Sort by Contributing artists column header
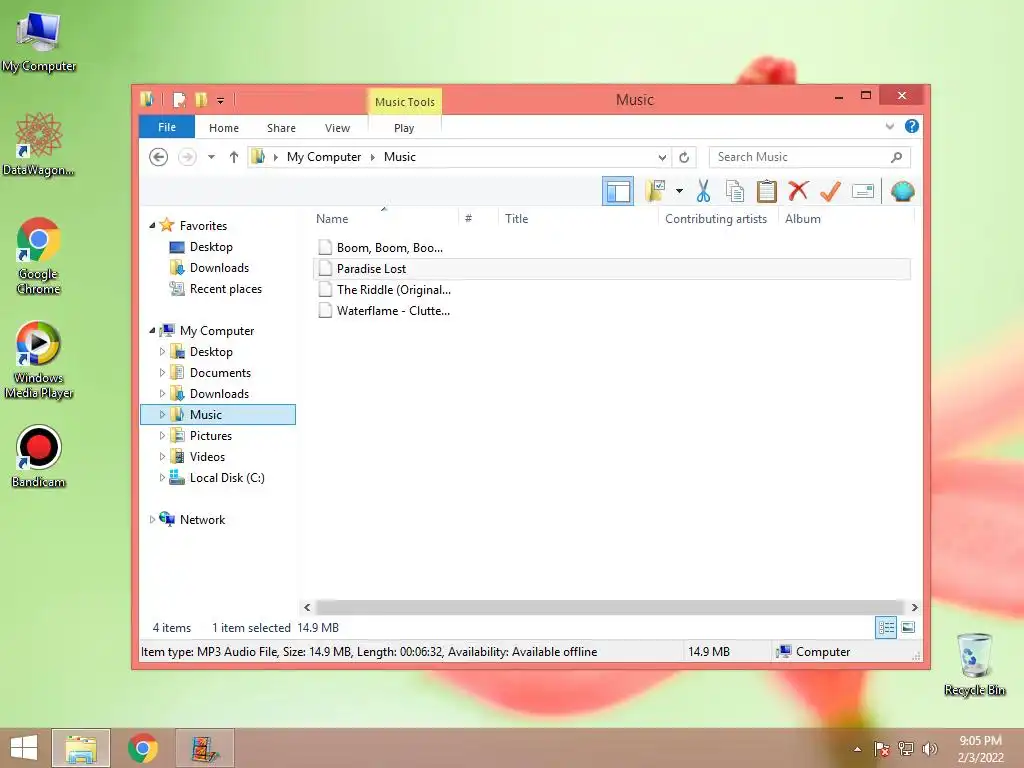This screenshot has height=768, width=1024. [x=716, y=219]
